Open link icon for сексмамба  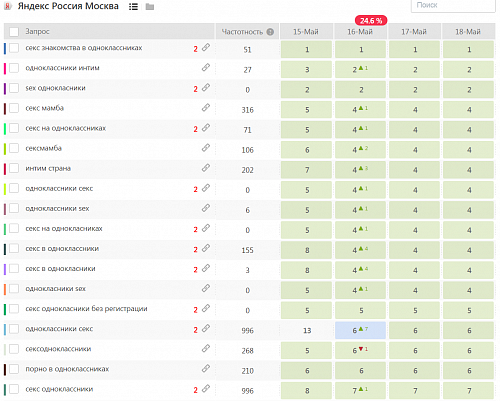pos(206,147)
